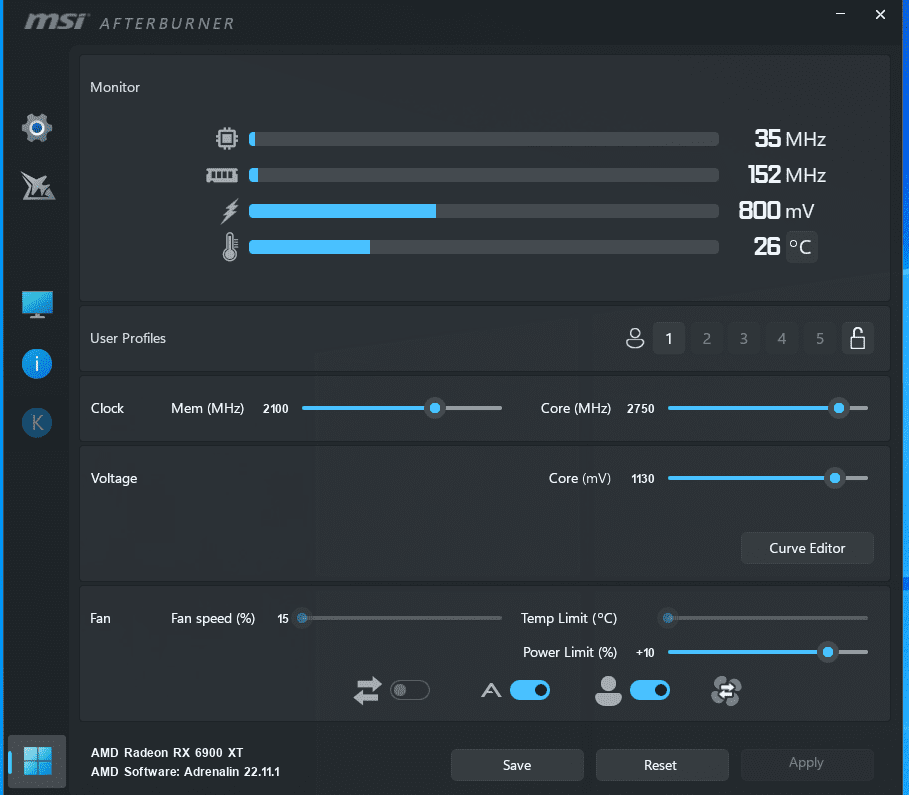Select user profile 4

(781, 338)
